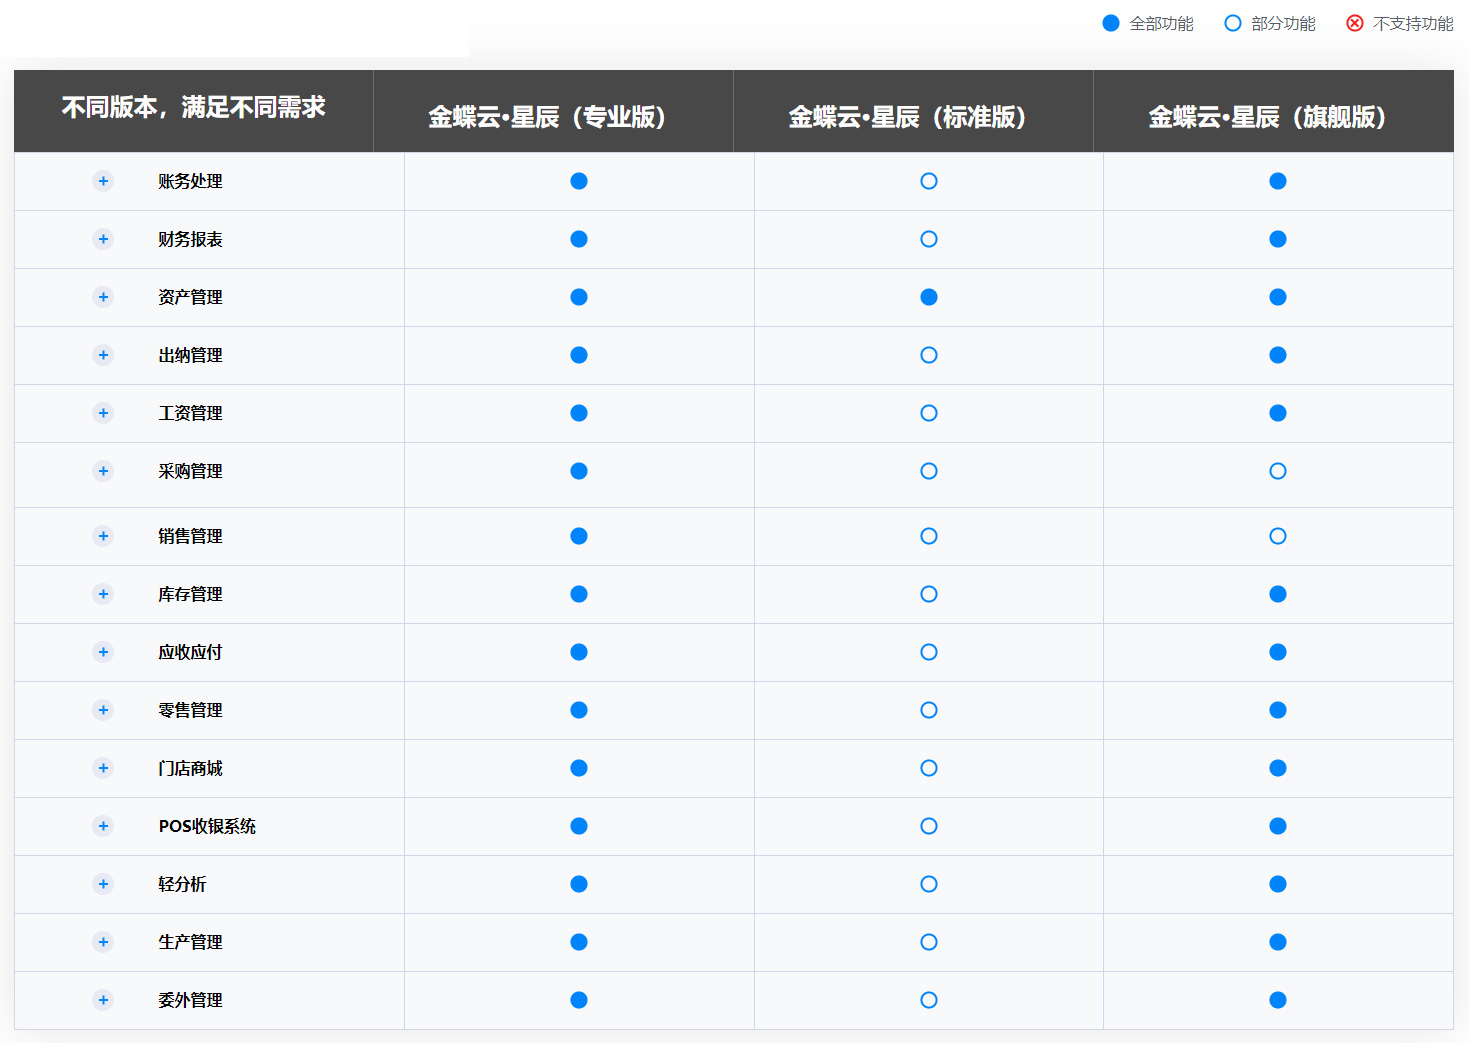Click the 委外管理 label

(x=190, y=1000)
